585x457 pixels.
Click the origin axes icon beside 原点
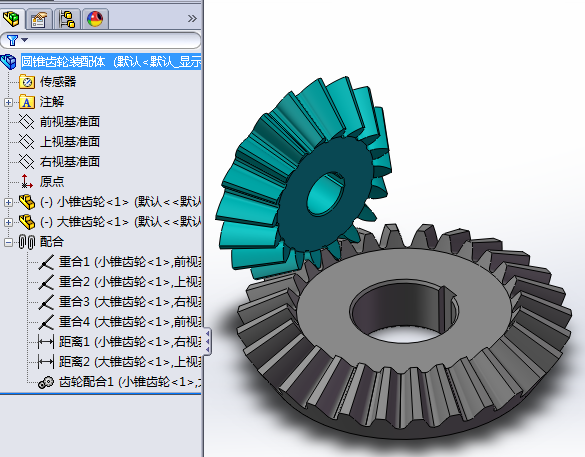pyautogui.click(x=26, y=181)
